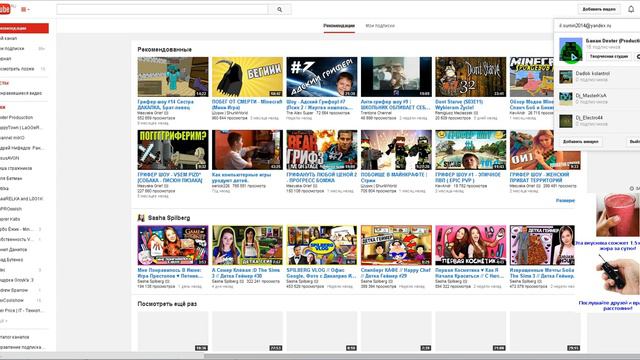Open the HappyTown LaGGeR sidebar channel
The image size is (640, 360).
[x=21, y=128]
